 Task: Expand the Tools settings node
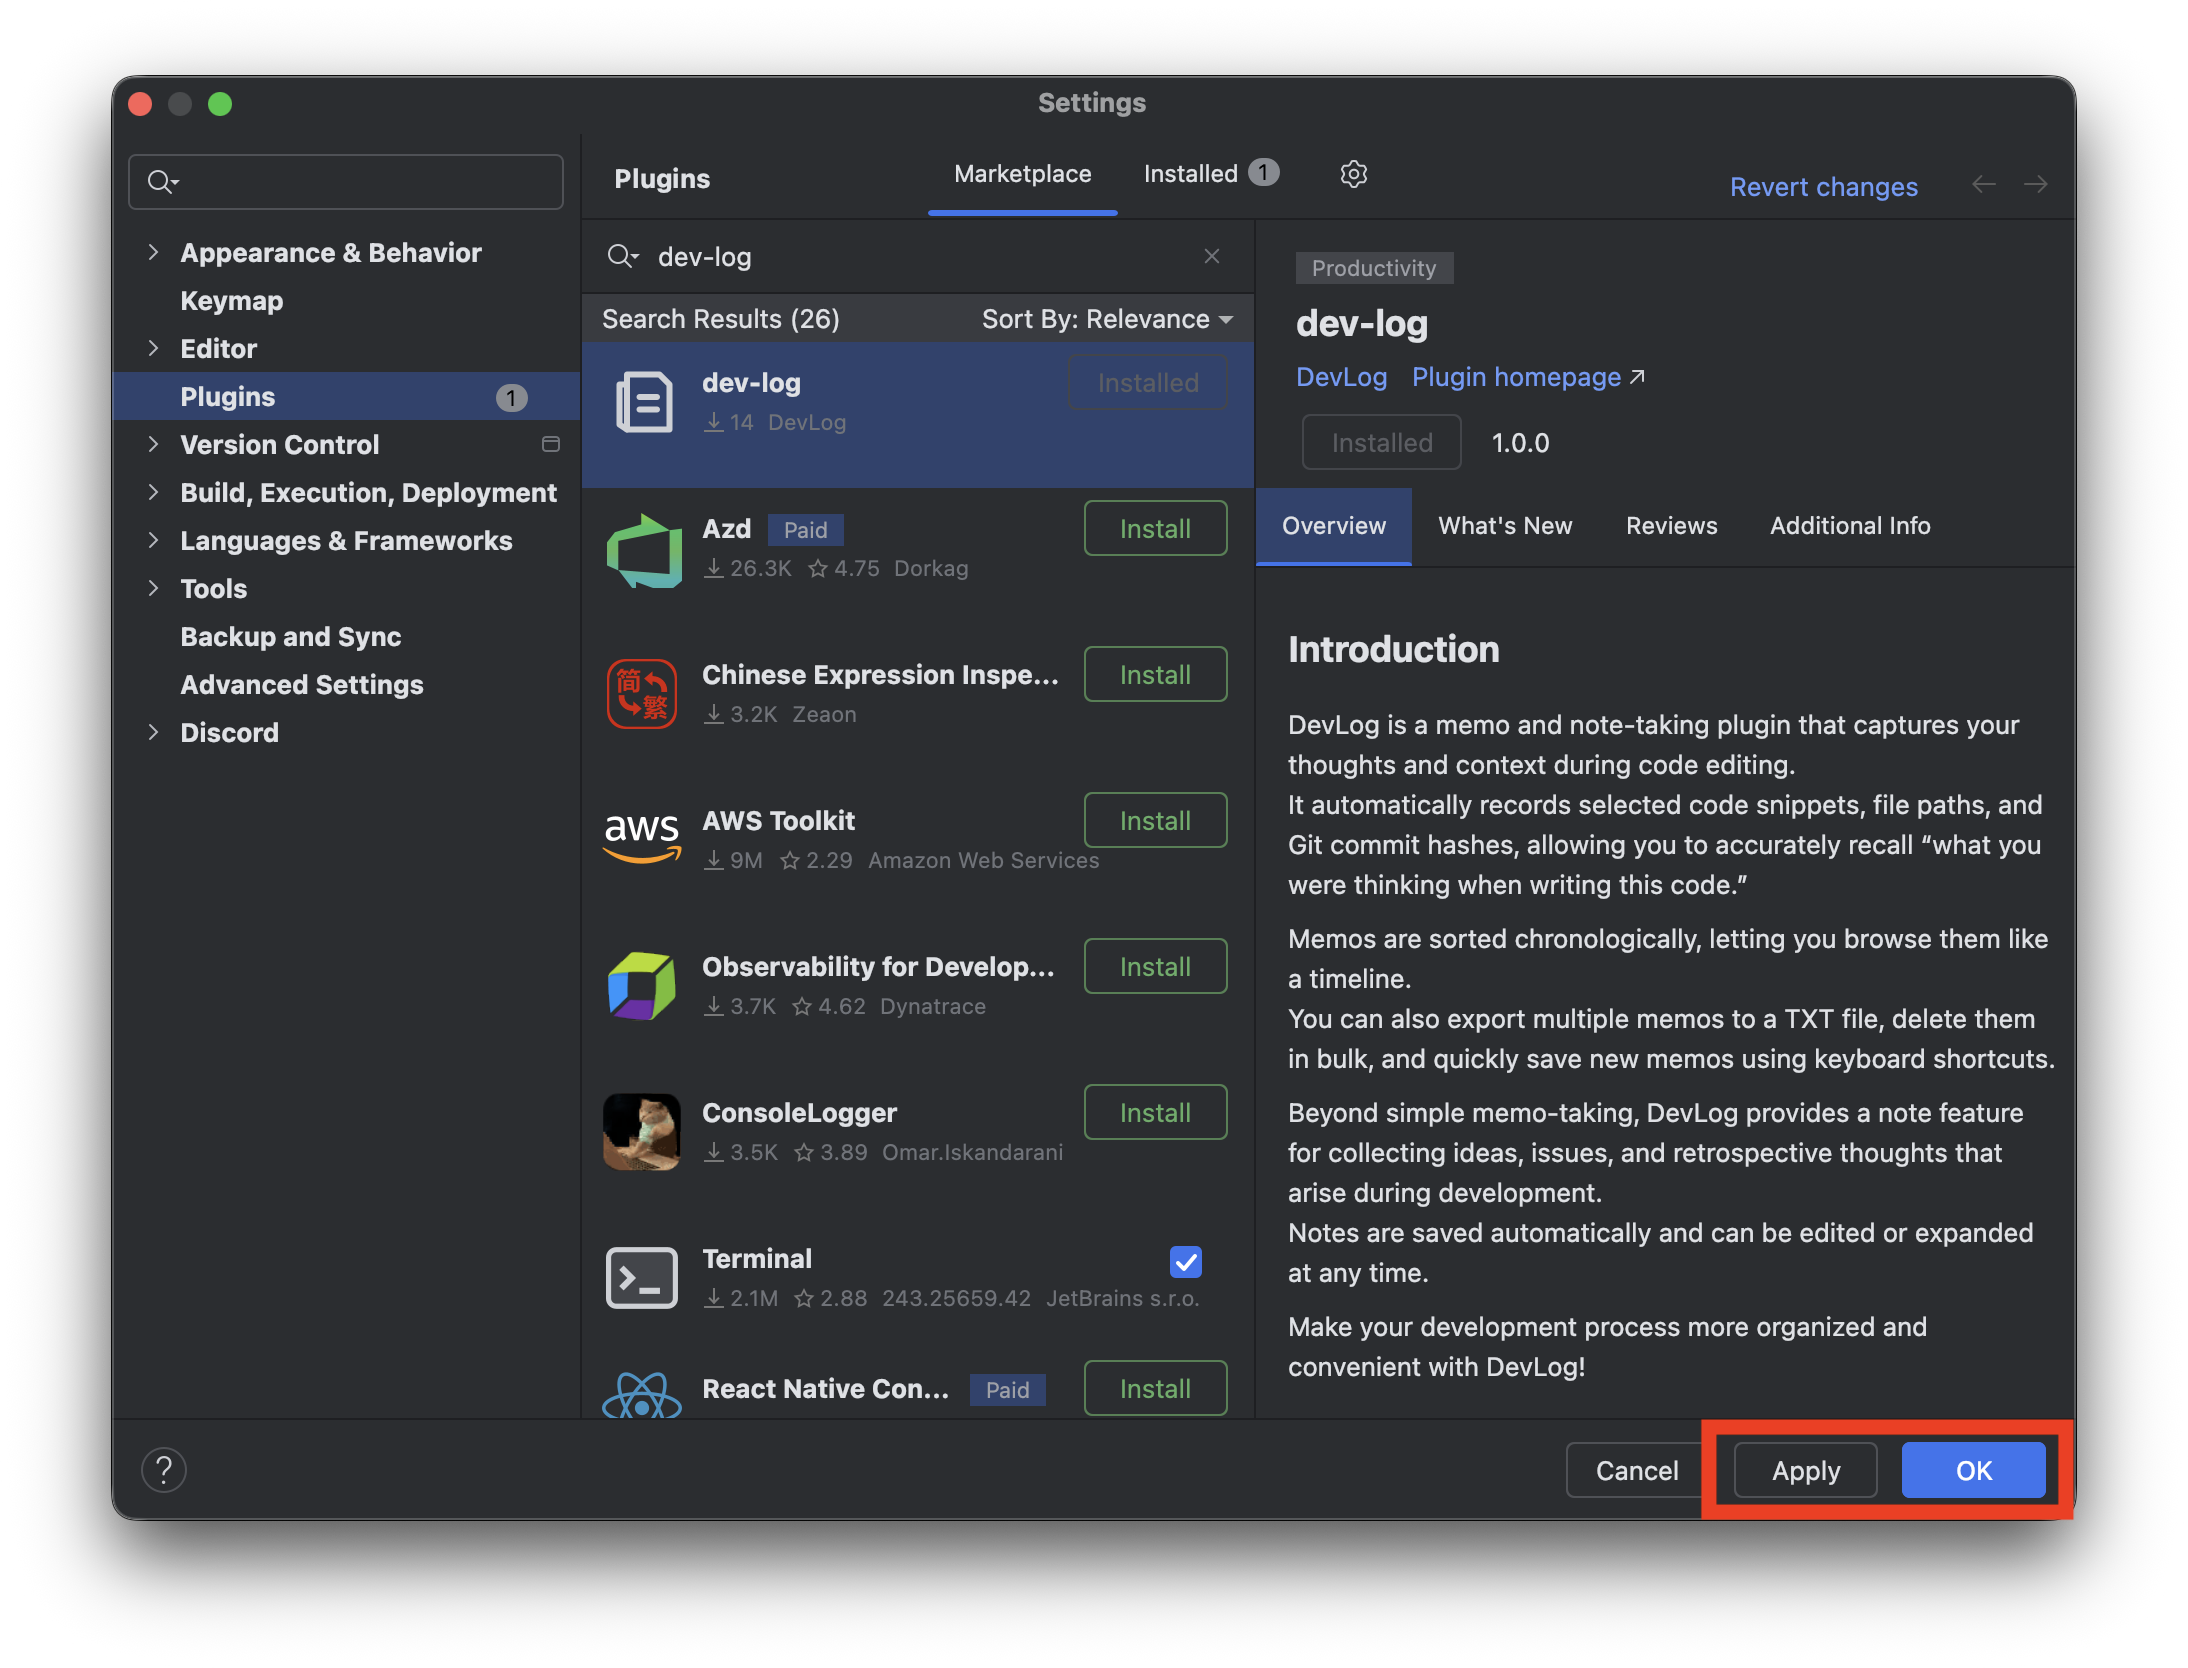click(153, 588)
